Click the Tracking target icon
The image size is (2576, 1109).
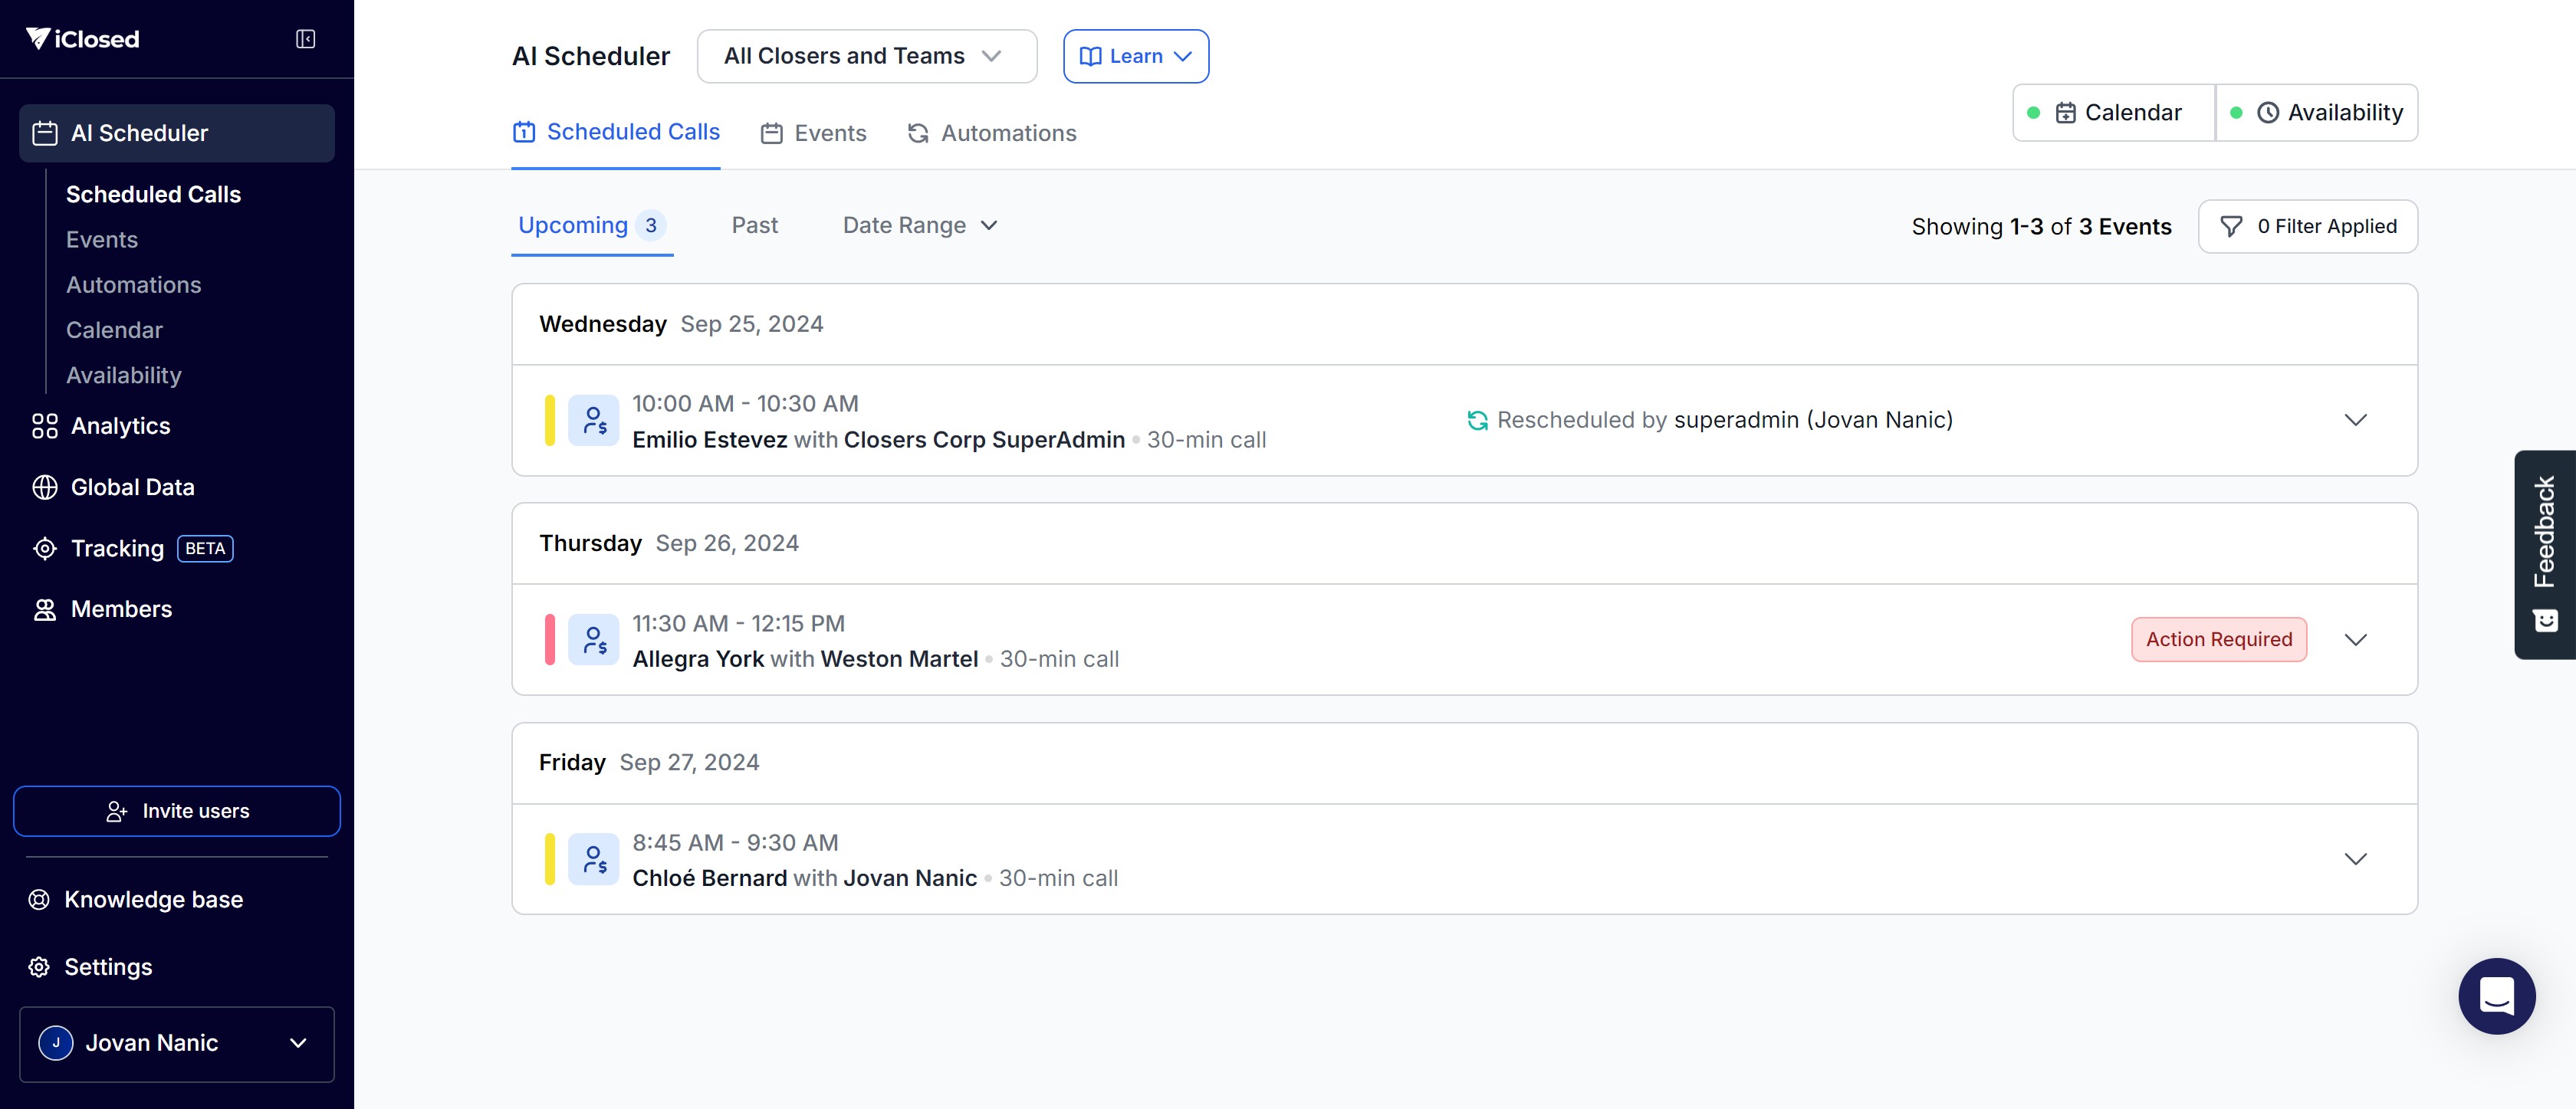pos(44,549)
